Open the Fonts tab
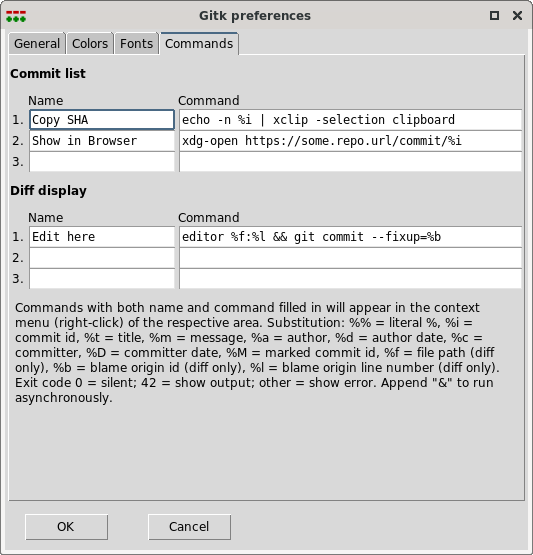The height and width of the screenshot is (555, 533). pyautogui.click(x=136, y=44)
